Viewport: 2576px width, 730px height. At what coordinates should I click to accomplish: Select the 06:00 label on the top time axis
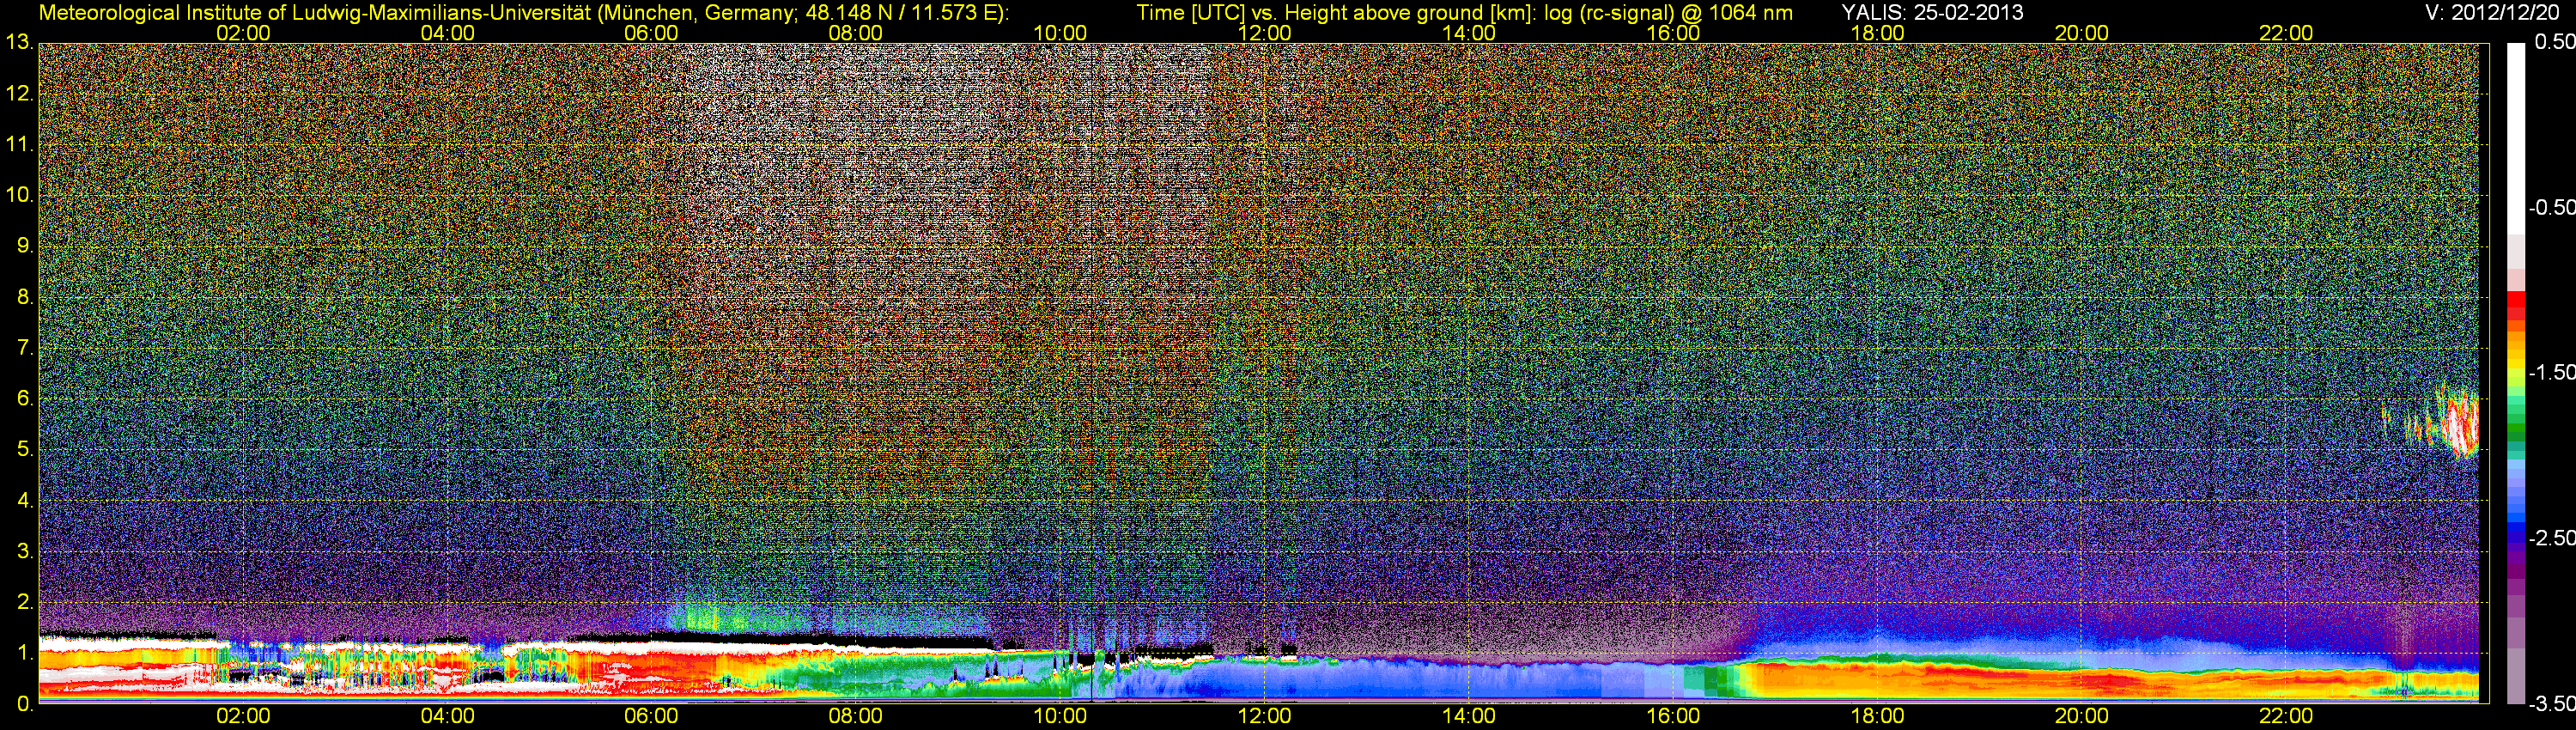[651, 33]
